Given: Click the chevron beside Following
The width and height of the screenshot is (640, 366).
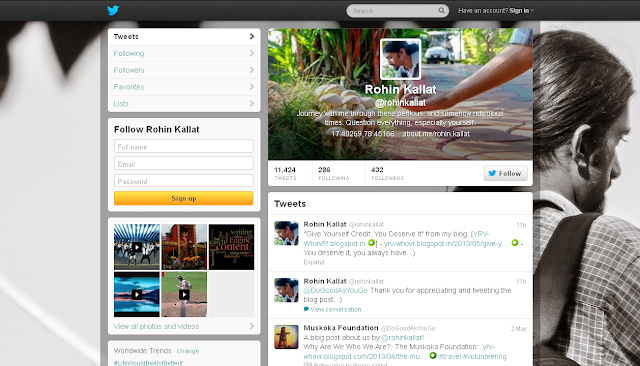Looking at the screenshot, I should [251, 53].
